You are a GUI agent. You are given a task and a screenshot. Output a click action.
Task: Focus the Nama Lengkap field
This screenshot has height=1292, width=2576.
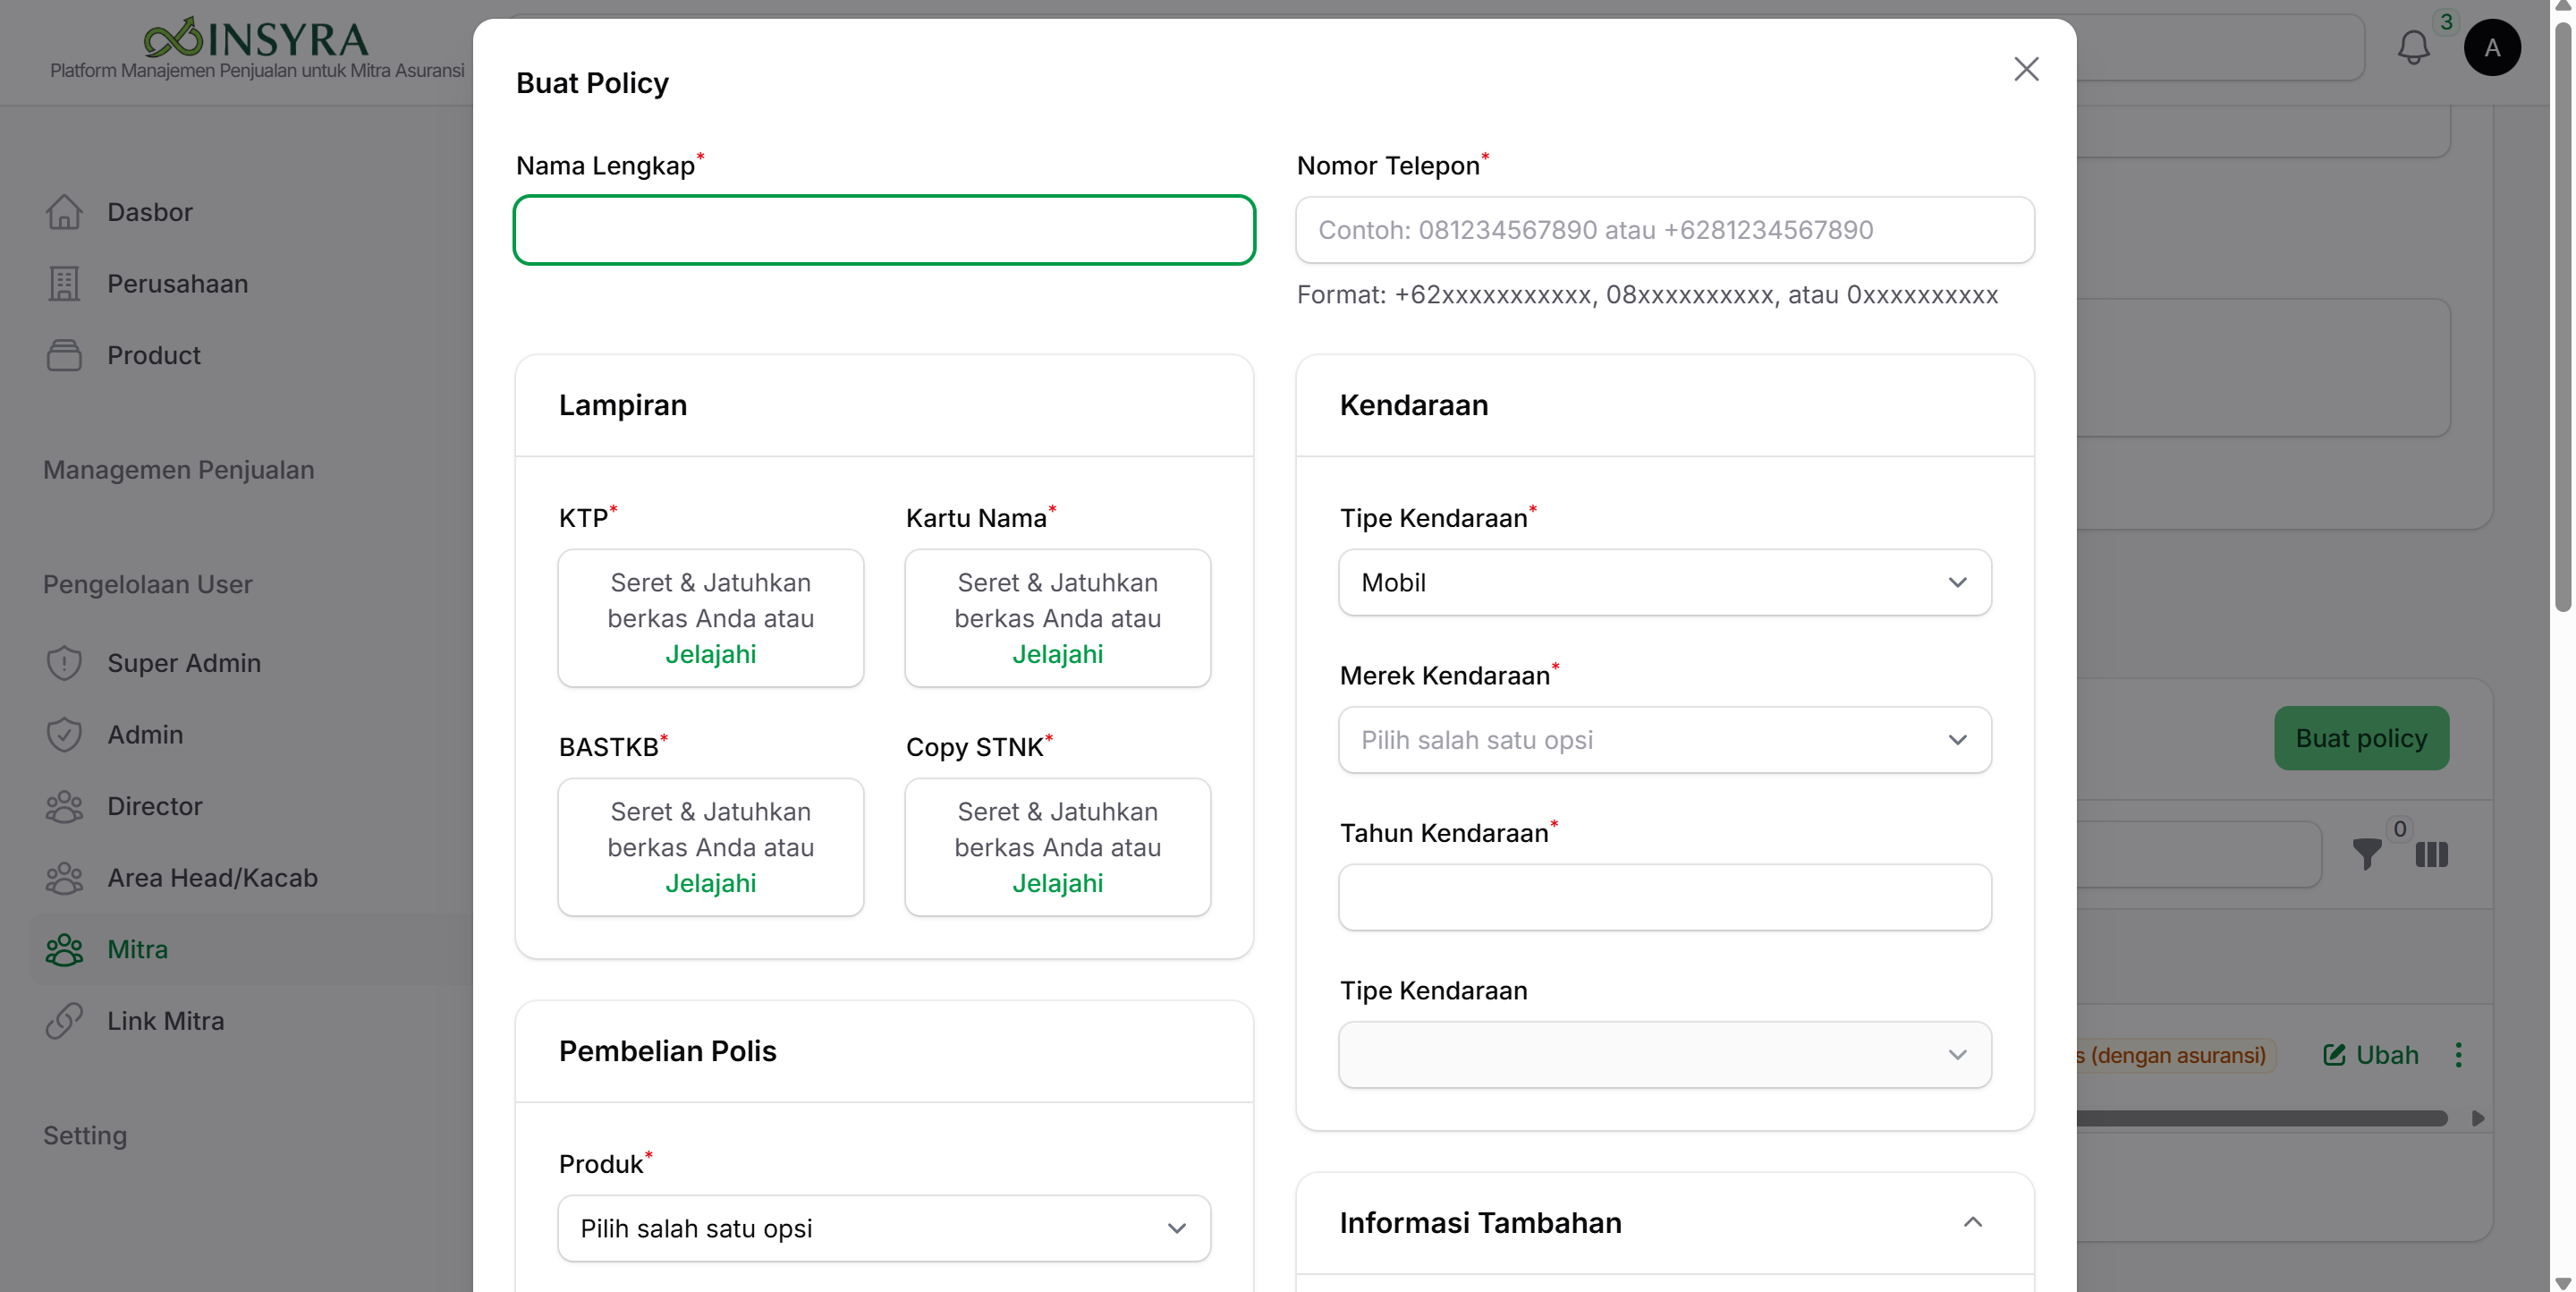click(x=884, y=230)
